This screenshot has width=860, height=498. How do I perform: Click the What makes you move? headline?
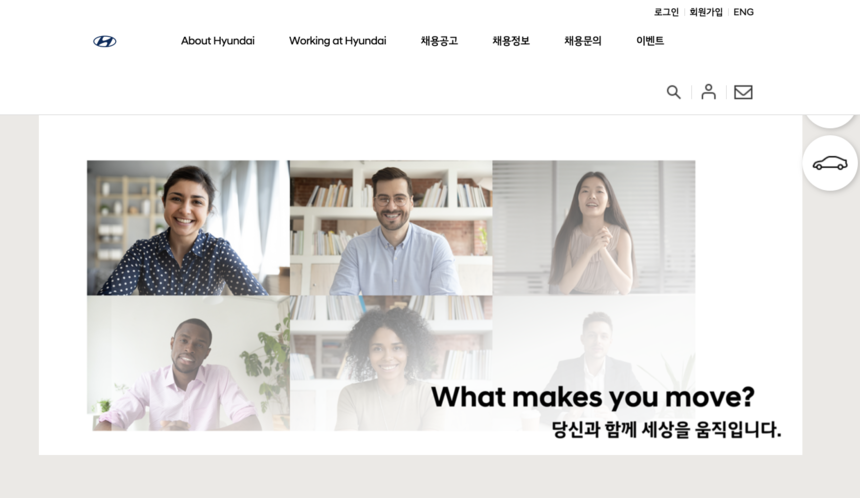point(593,397)
